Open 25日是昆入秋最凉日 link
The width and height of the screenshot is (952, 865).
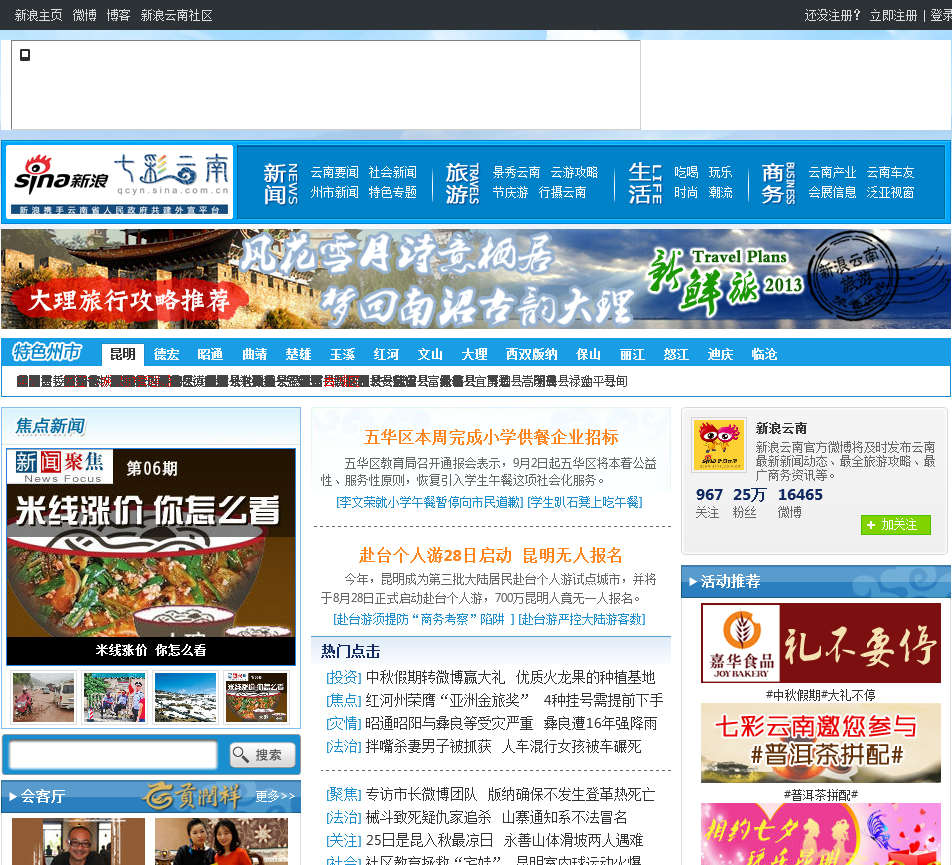pyautogui.click(x=429, y=841)
